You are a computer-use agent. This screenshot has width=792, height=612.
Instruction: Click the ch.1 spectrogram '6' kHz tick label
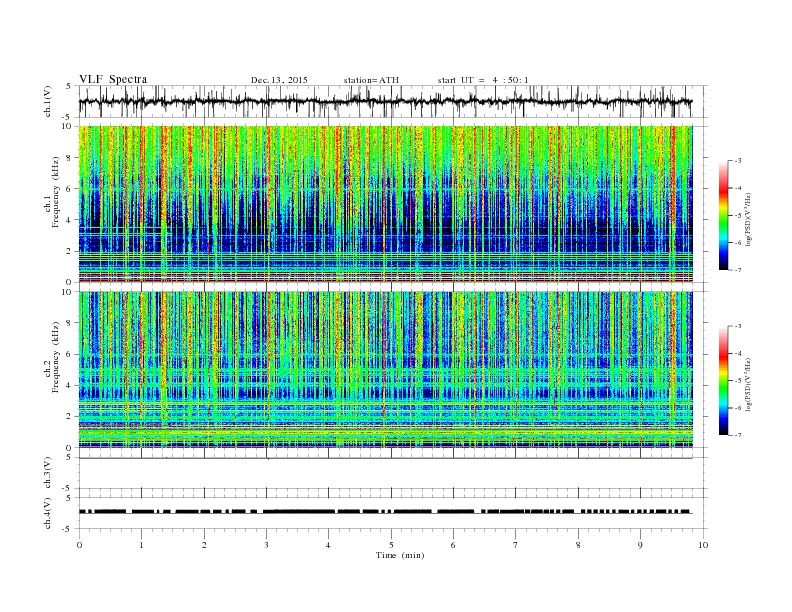69,189
